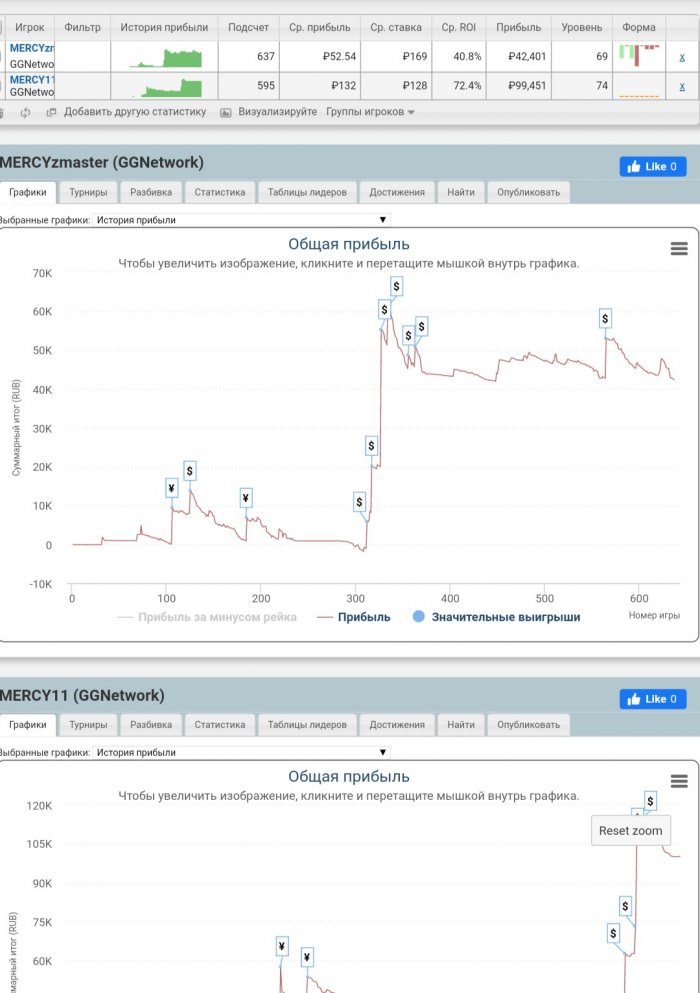Click $ marker near game 560 in MERCYzmaster chart

pos(605,319)
